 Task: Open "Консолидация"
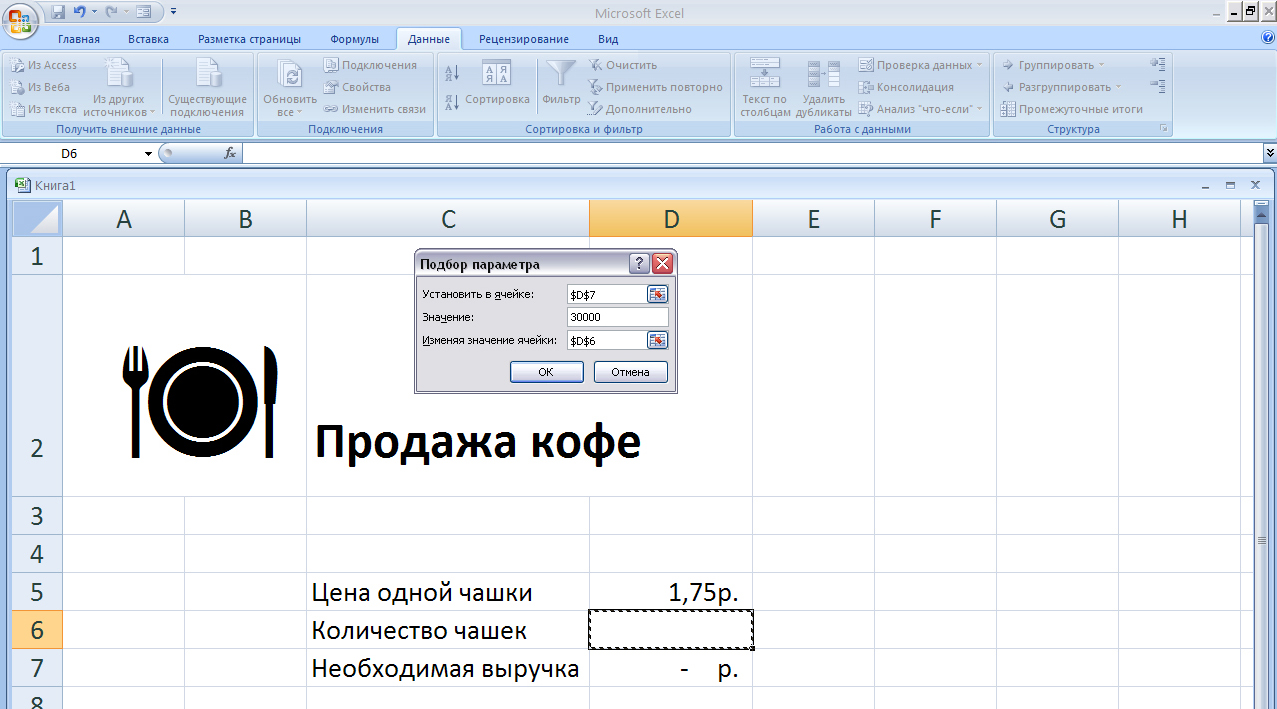pos(907,87)
